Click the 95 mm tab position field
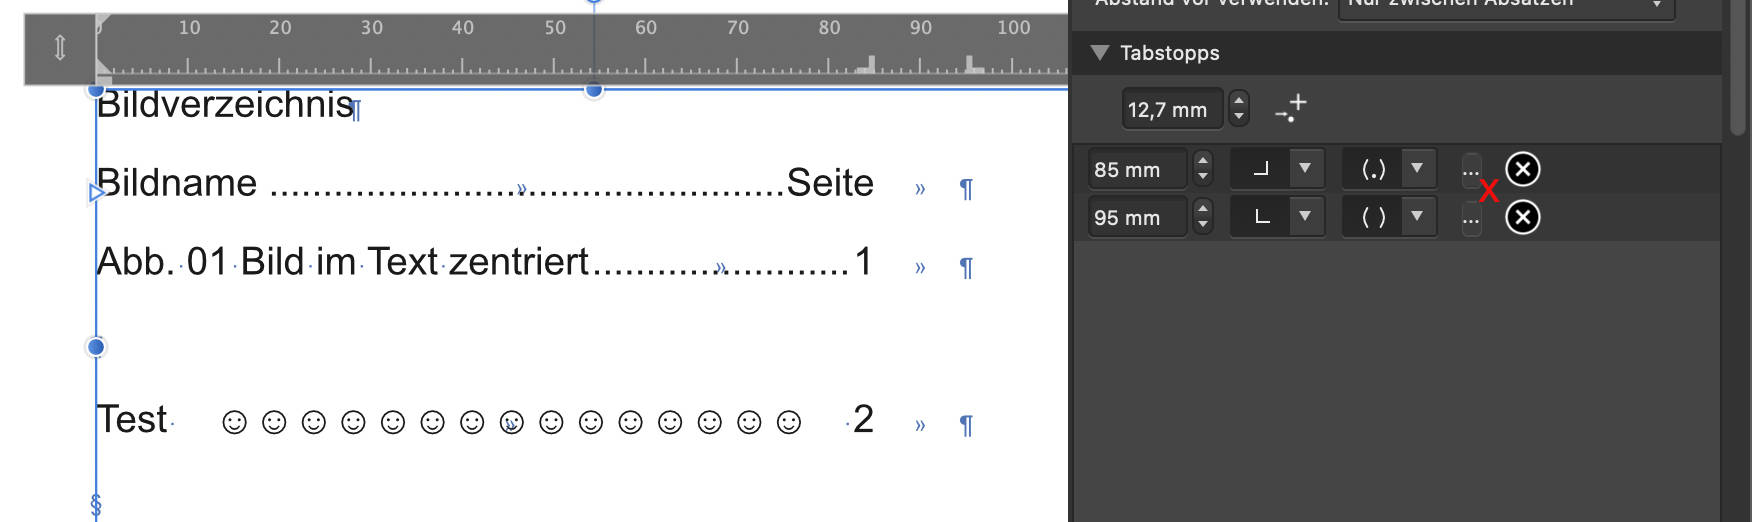1752x522 pixels. (x=1138, y=217)
